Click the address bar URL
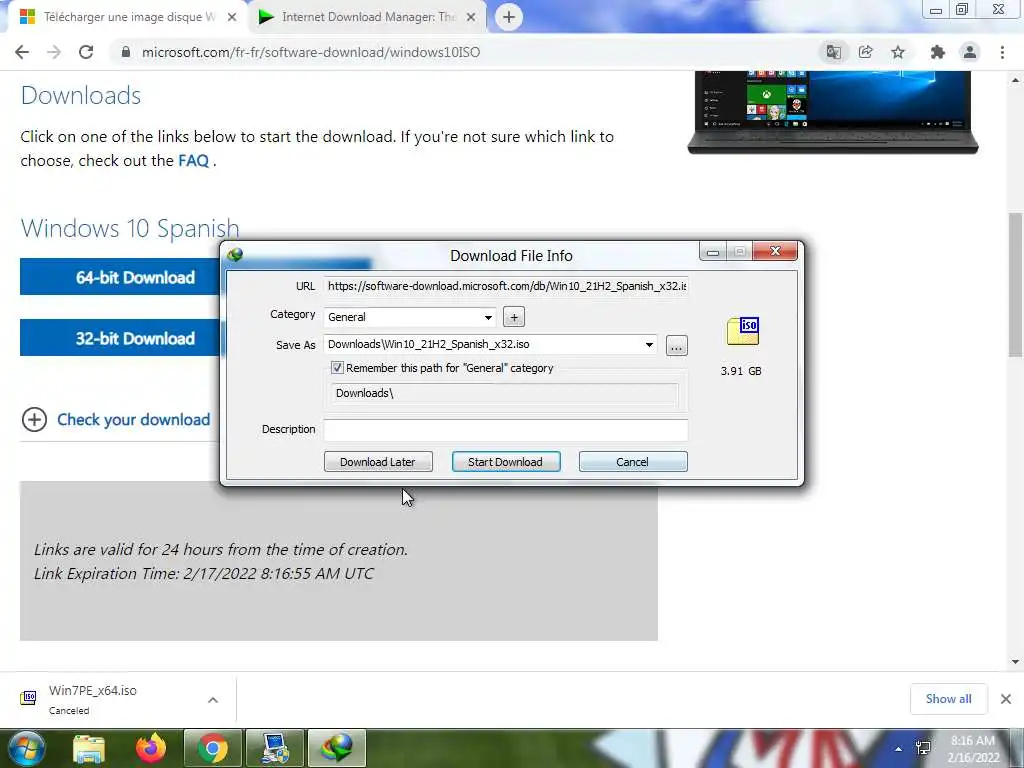Viewport: 1024px width, 768px height. coord(311,52)
